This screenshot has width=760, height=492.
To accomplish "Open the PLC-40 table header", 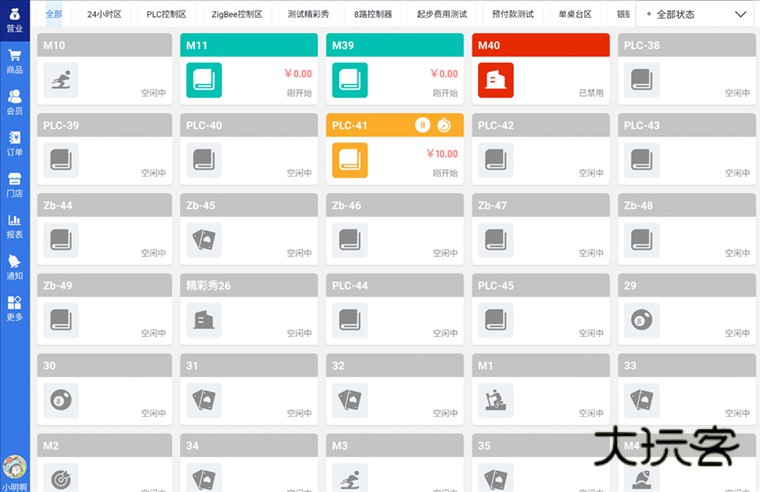I will click(249, 125).
